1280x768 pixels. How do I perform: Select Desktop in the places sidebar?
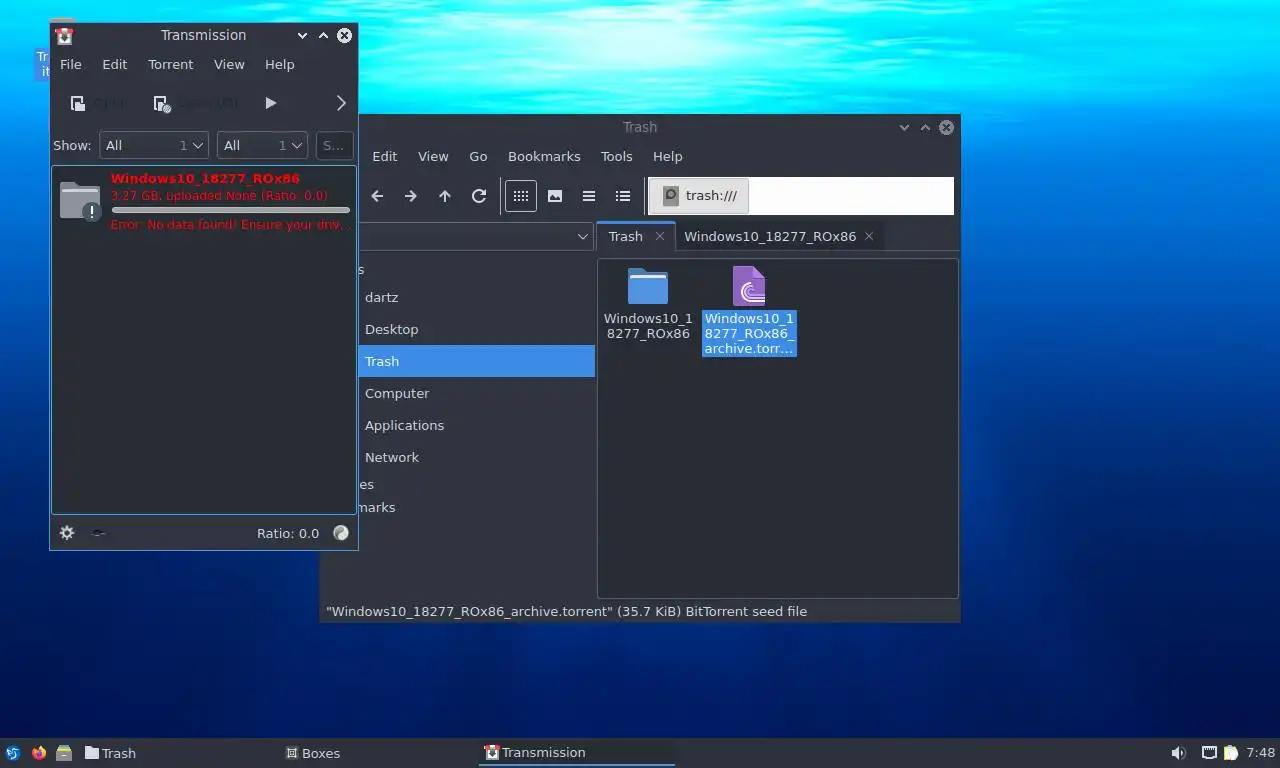[x=477, y=329]
